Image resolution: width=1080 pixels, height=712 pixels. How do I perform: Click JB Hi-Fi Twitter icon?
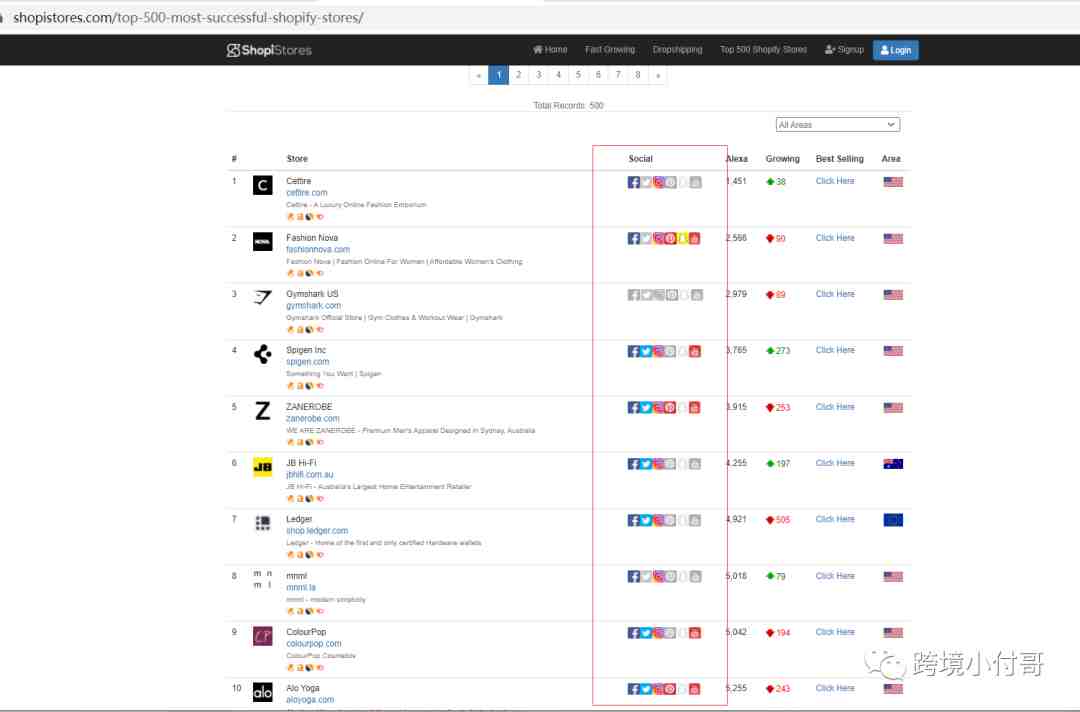[x=646, y=464]
